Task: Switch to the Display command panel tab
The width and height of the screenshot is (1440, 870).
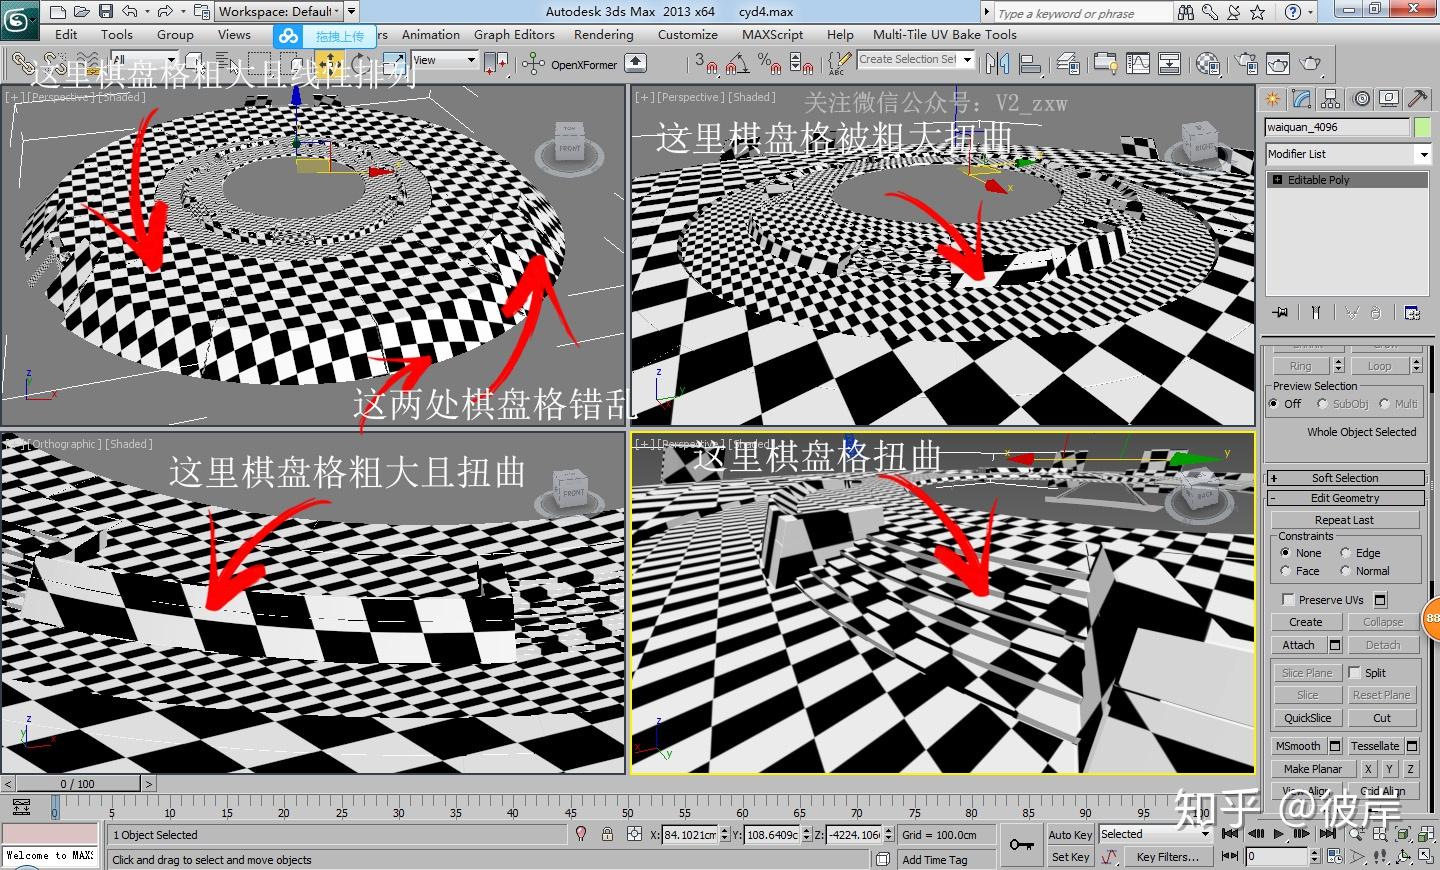Action: [x=1389, y=99]
